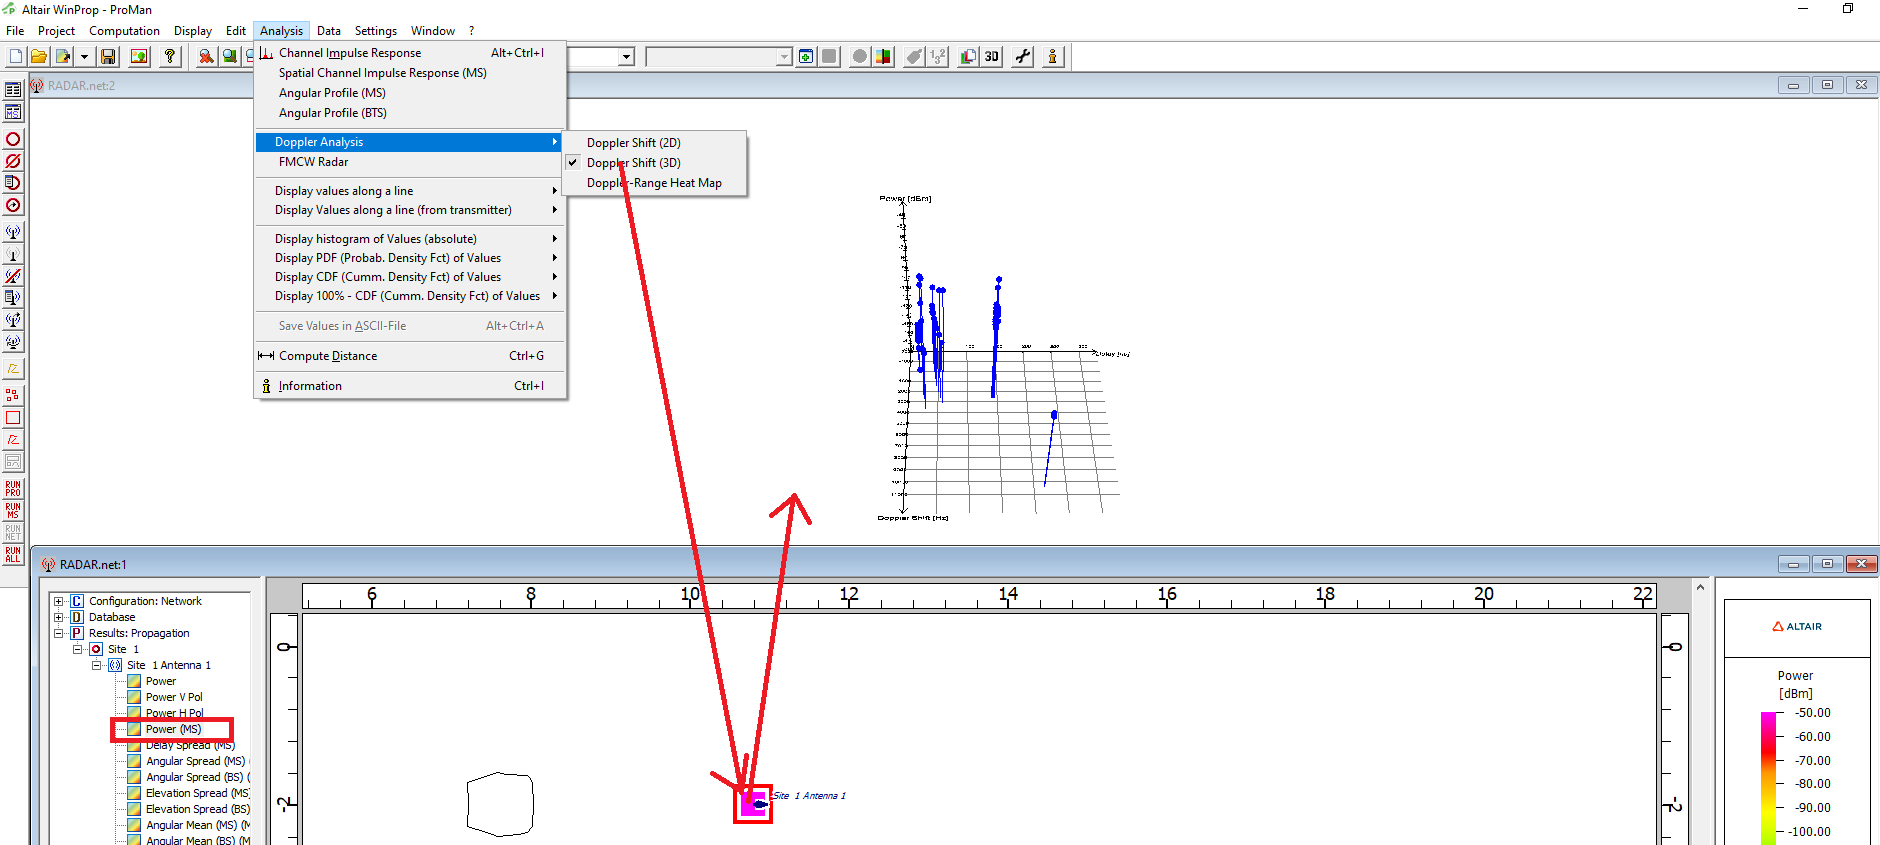Click the green plus window icon in the top toolbar
This screenshot has width=1880, height=845.
coord(806,57)
